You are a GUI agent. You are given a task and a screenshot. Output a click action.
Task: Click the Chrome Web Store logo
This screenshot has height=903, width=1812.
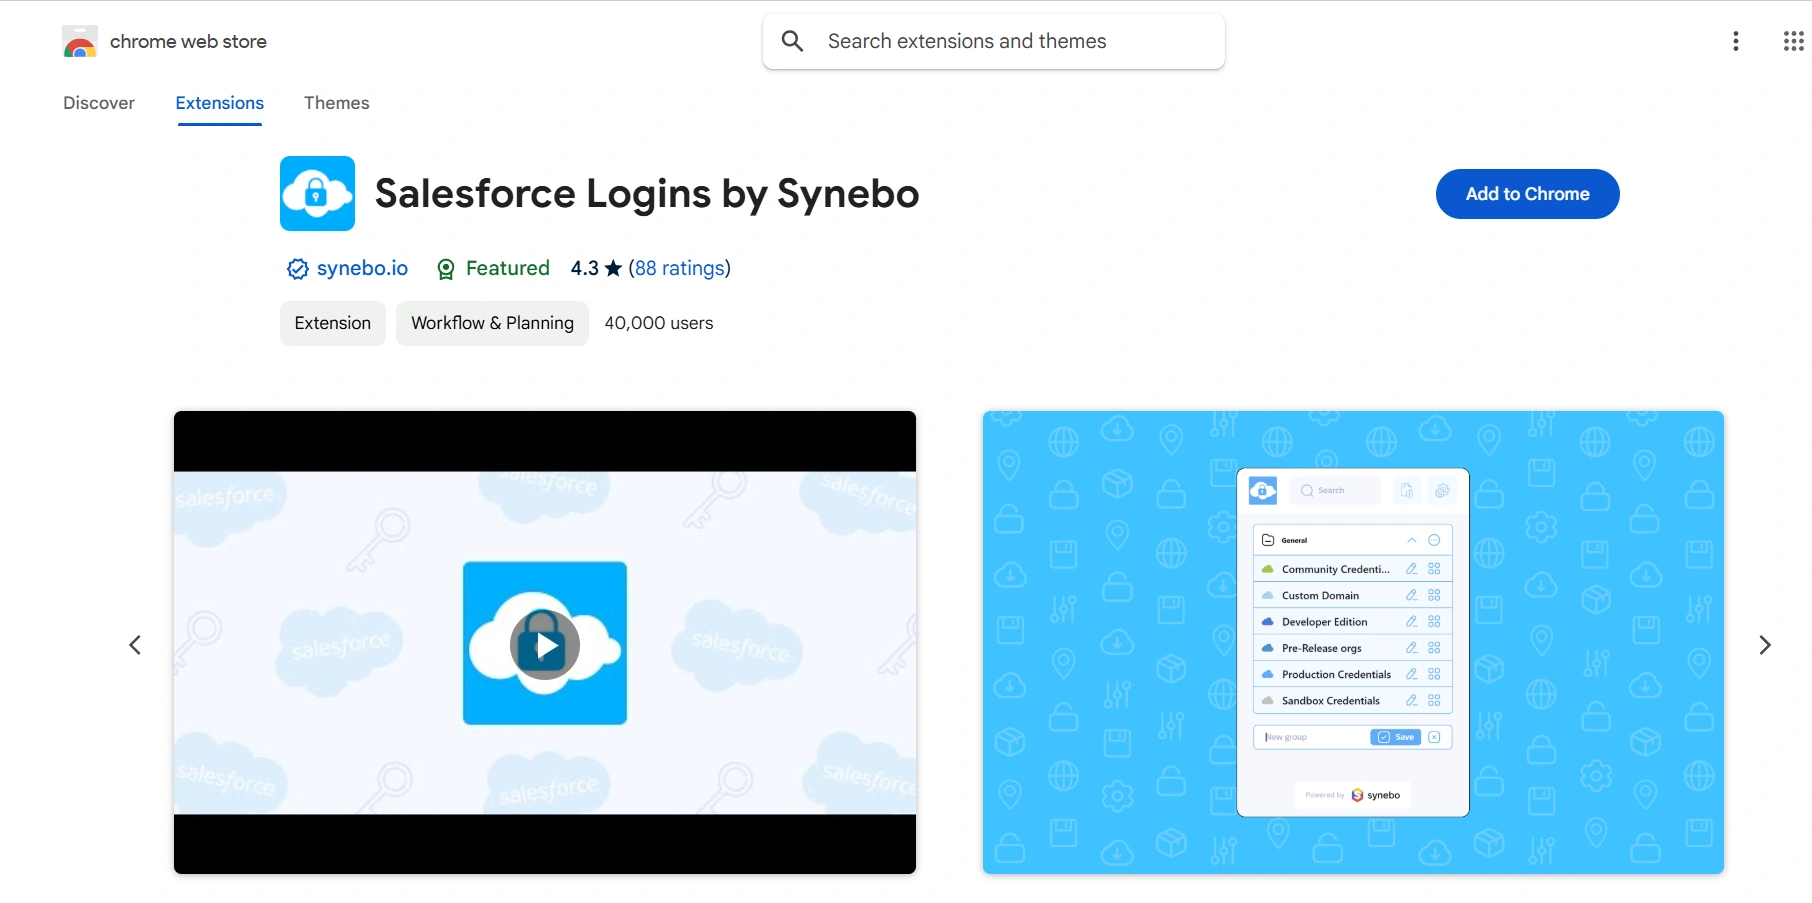tap(80, 41)
